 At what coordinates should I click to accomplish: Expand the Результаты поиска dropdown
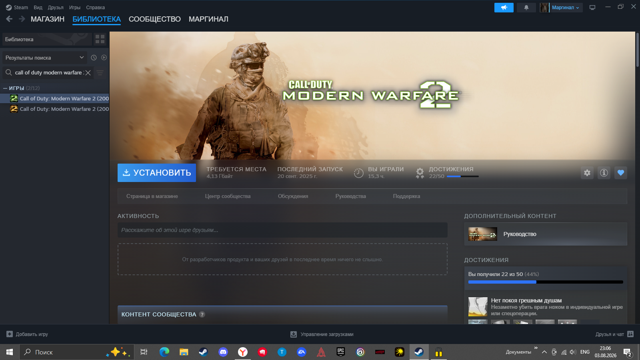44,58
